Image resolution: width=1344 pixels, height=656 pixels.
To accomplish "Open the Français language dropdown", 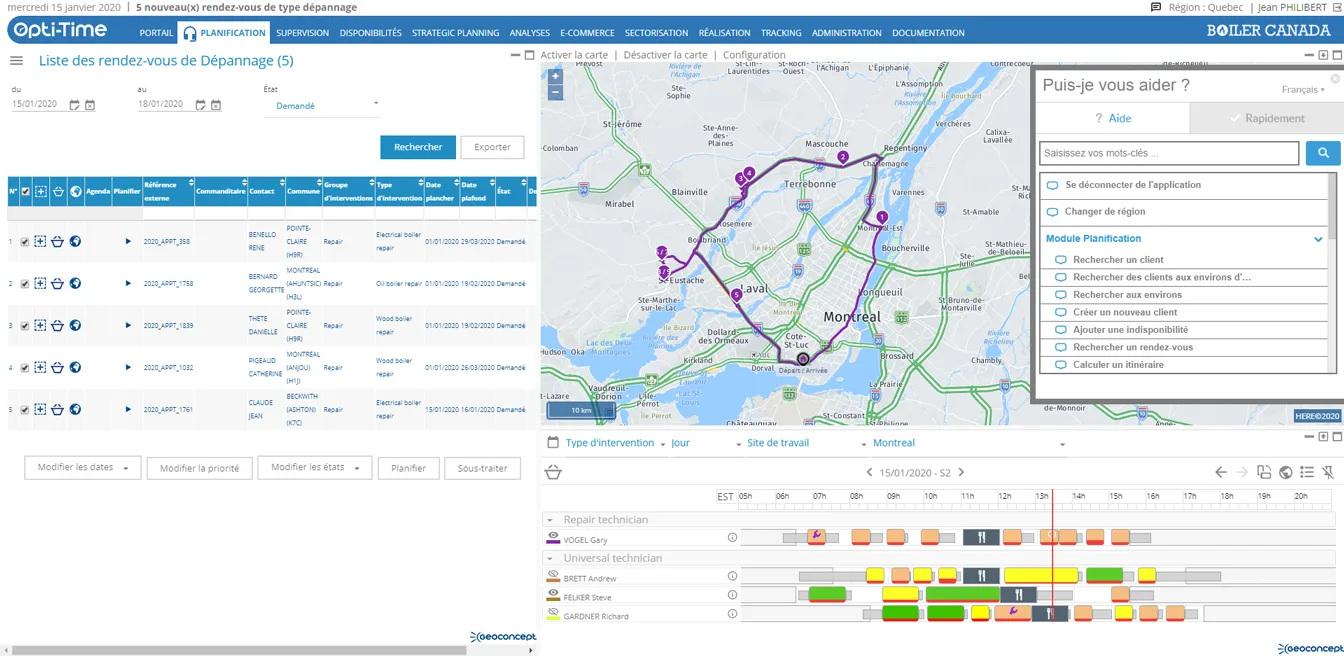I will tap(1303, 90).
